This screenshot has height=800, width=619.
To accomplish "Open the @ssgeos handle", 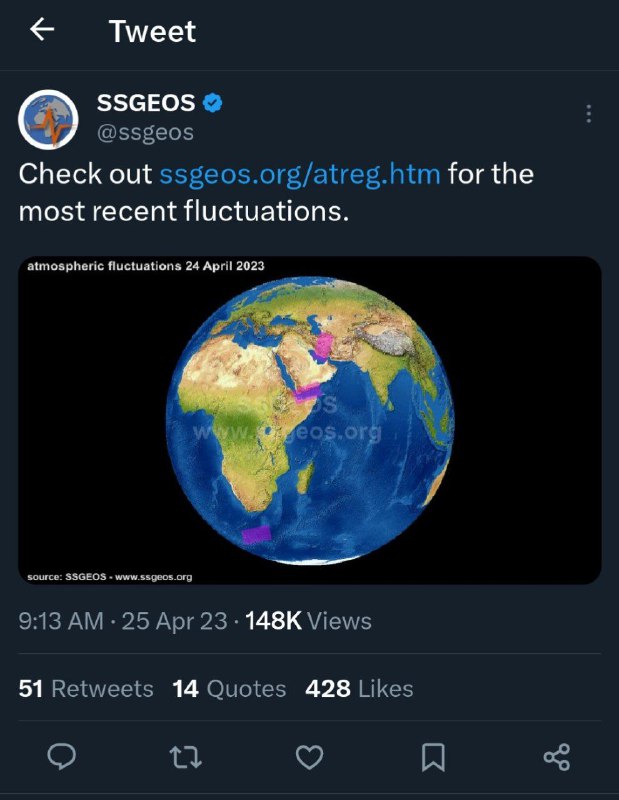I will pos(145,133).
